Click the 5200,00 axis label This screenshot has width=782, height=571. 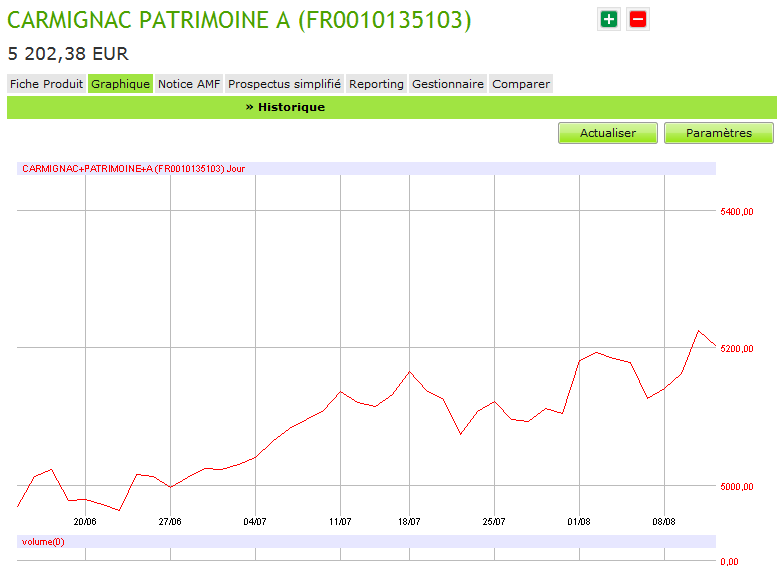pos(737,349)
